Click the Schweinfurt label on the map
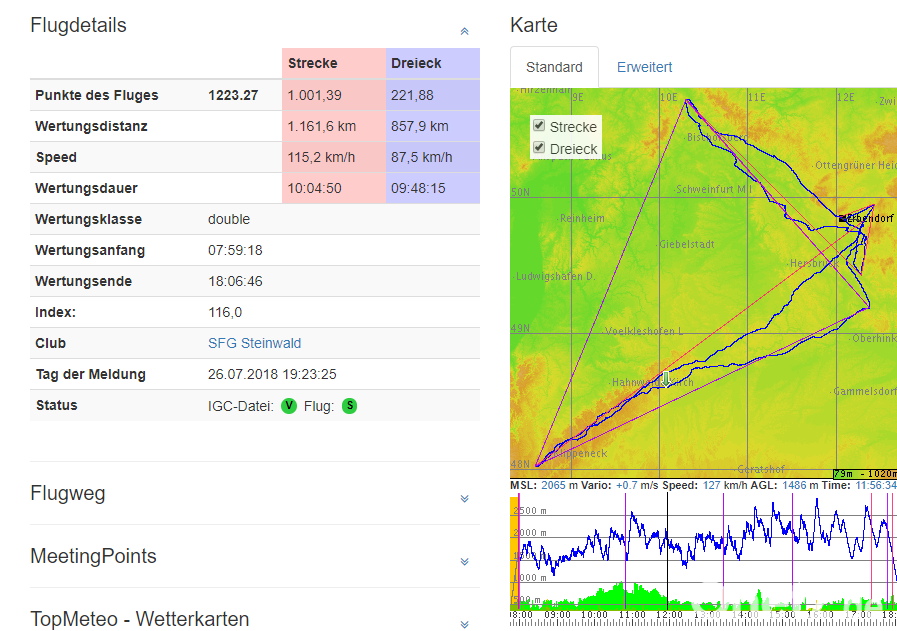 [712, 189]
